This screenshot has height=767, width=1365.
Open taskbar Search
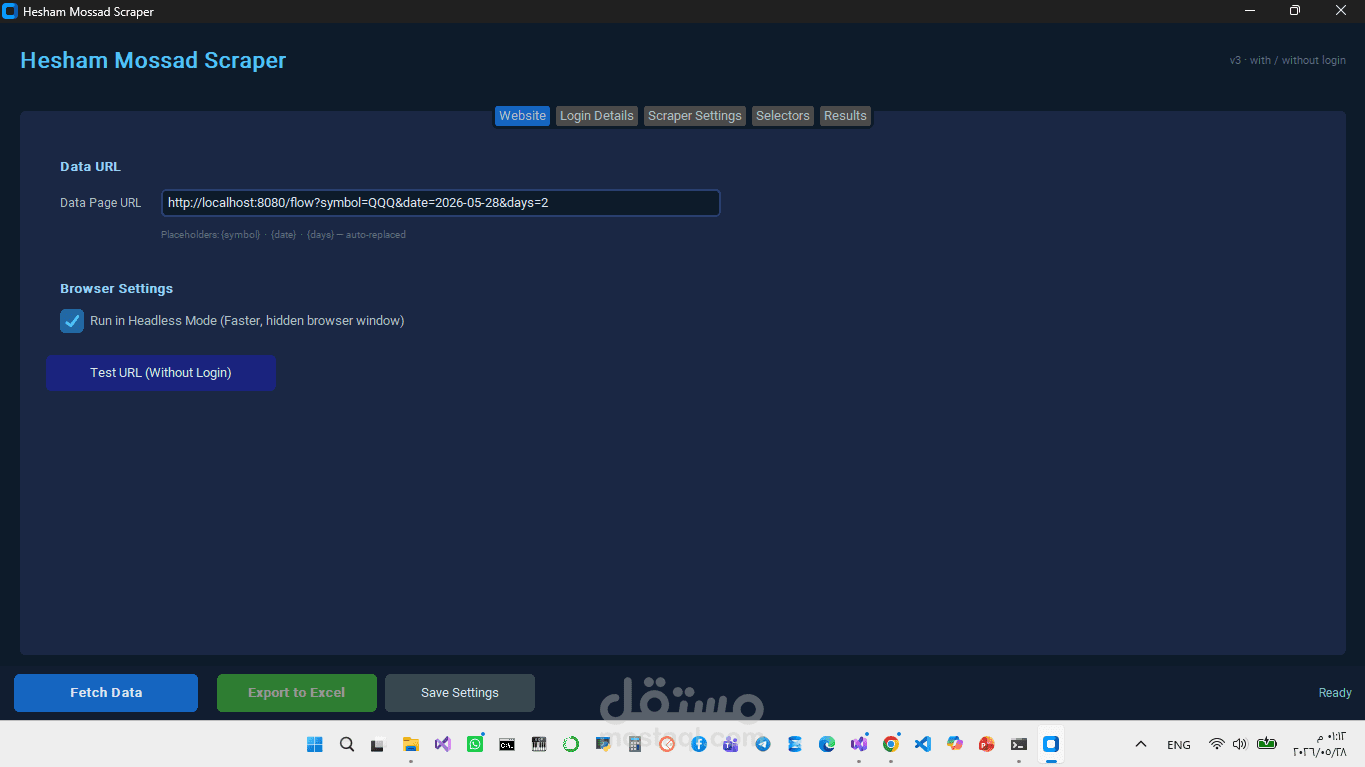coord(347,744)
